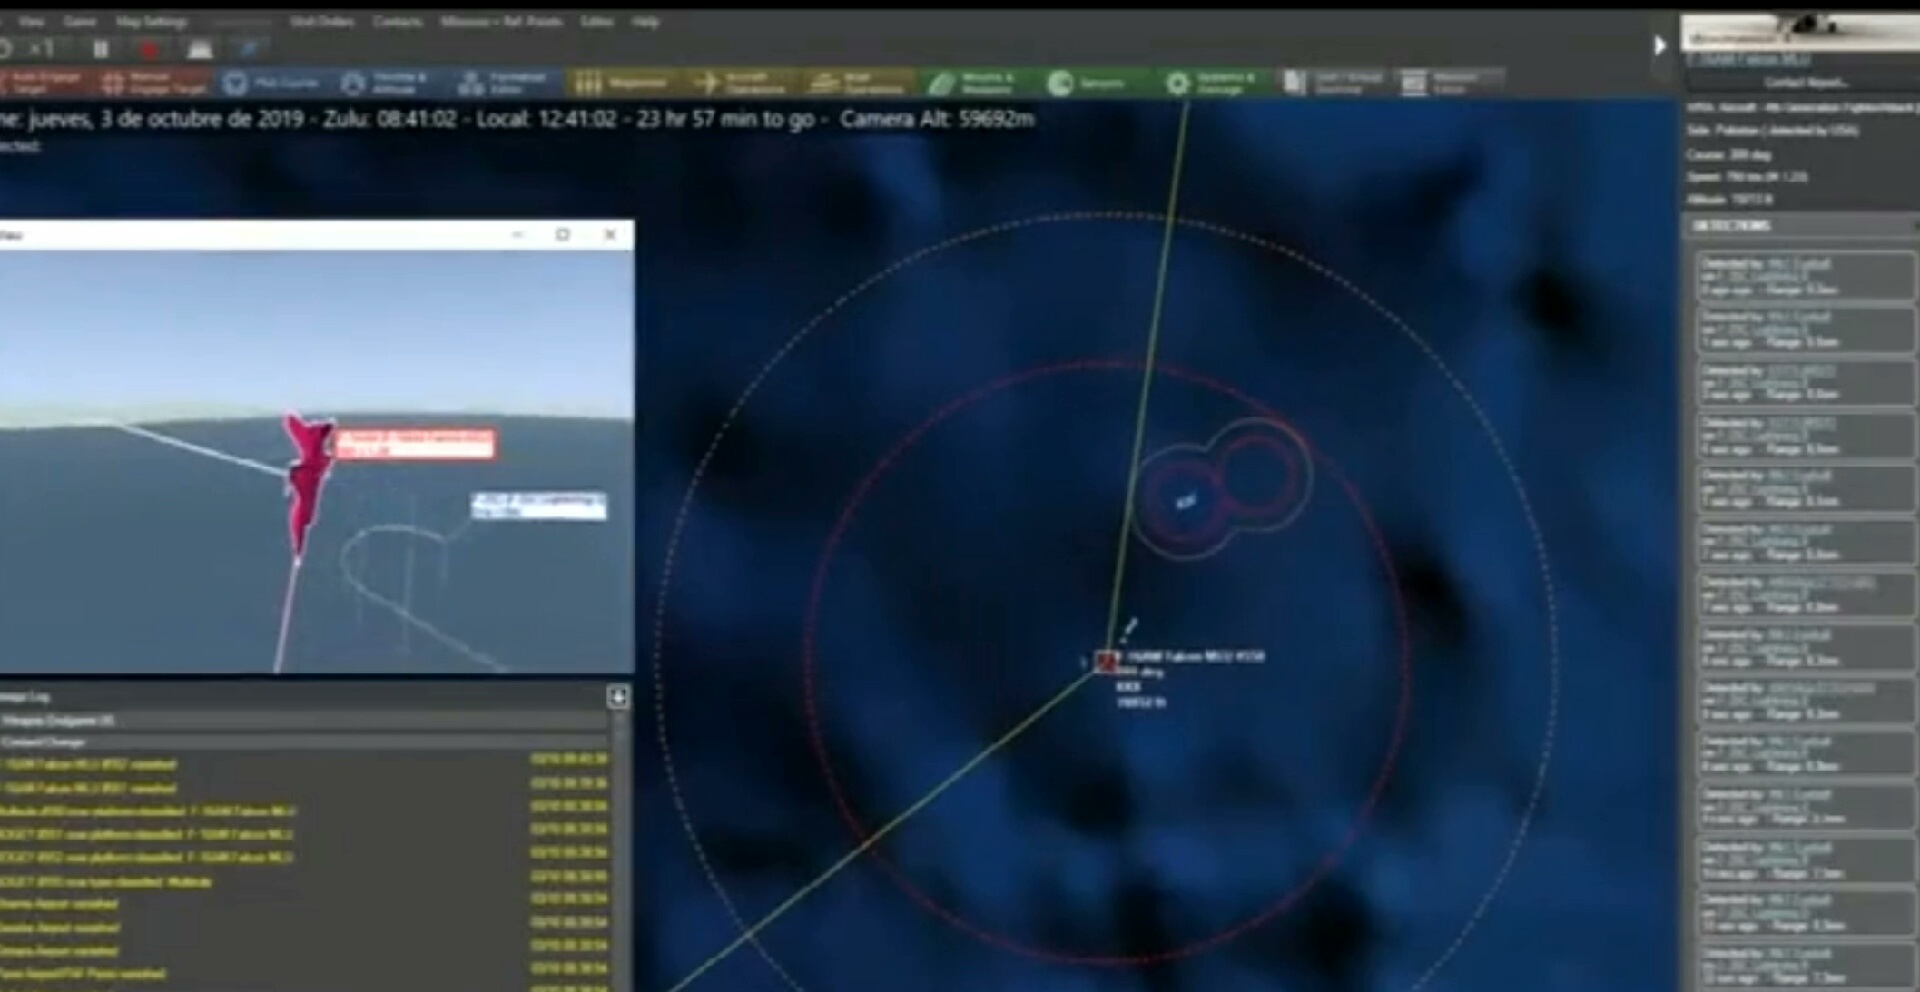Click the aircraft thumbnail in the right panel
The image size is (1920, 992).
coord(1800,32)
